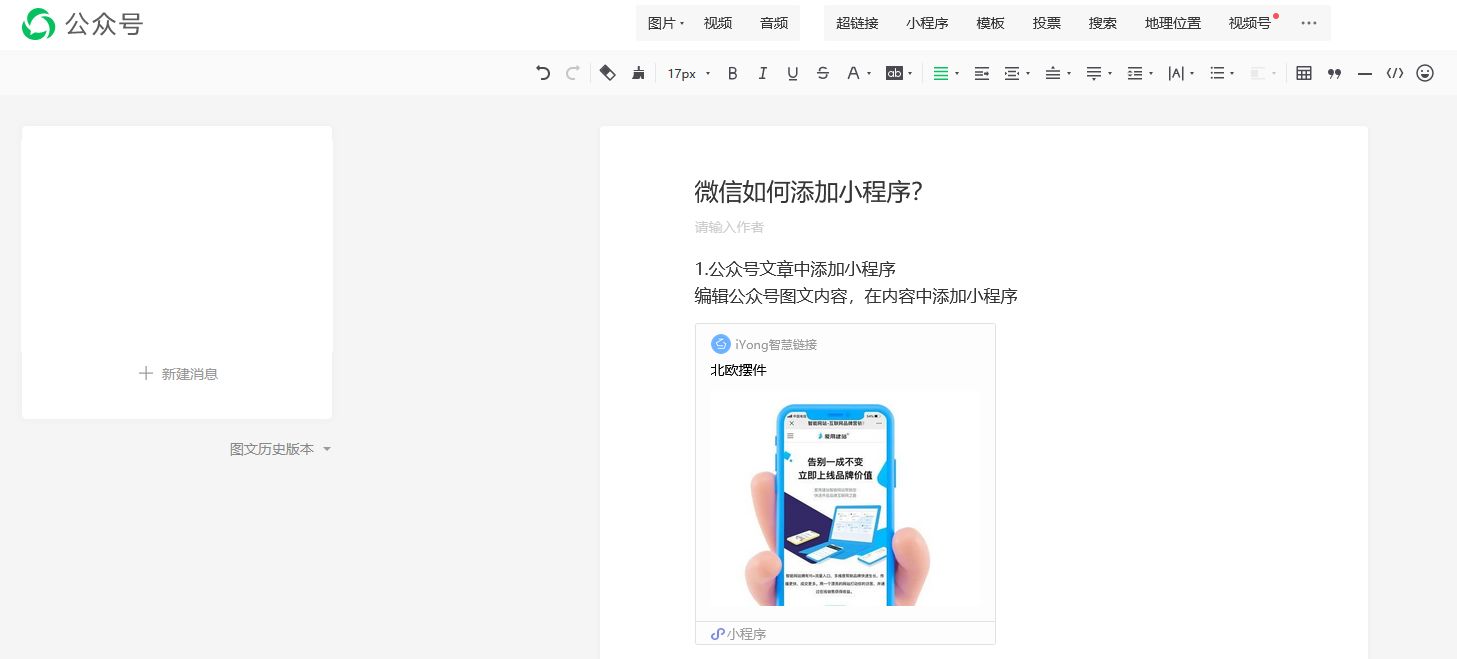This screenshot has width=1457, height=659.
Task: Apply bold to selected text
Action: (732, 72)
